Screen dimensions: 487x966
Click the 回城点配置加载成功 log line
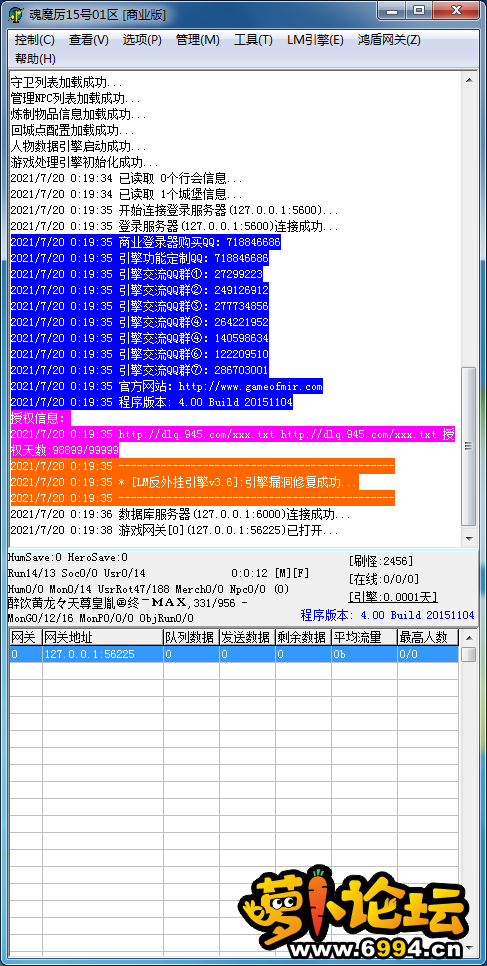73,131
